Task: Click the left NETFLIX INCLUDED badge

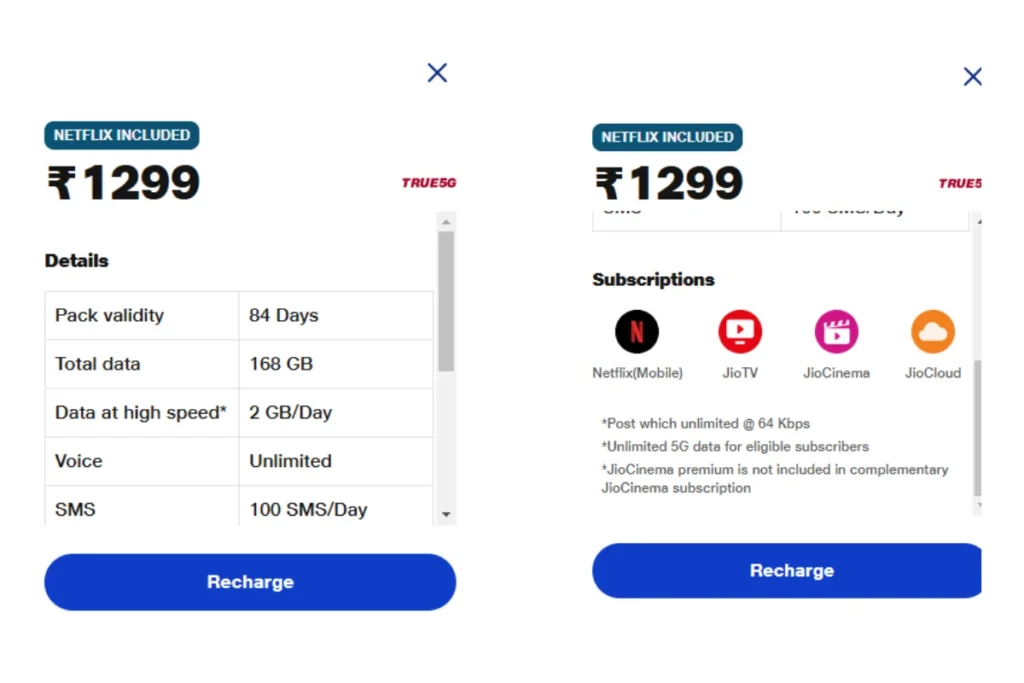Action: click(x=121, y=135)
